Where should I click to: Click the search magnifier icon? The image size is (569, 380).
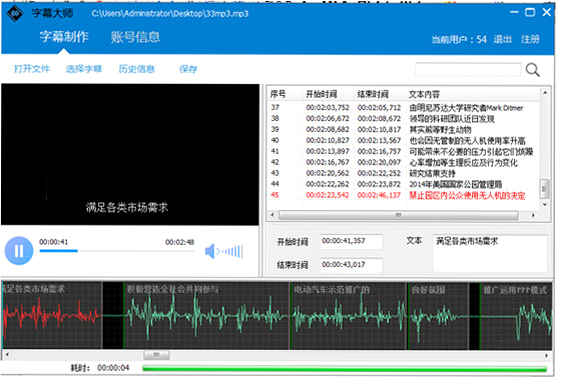point(532,70)
